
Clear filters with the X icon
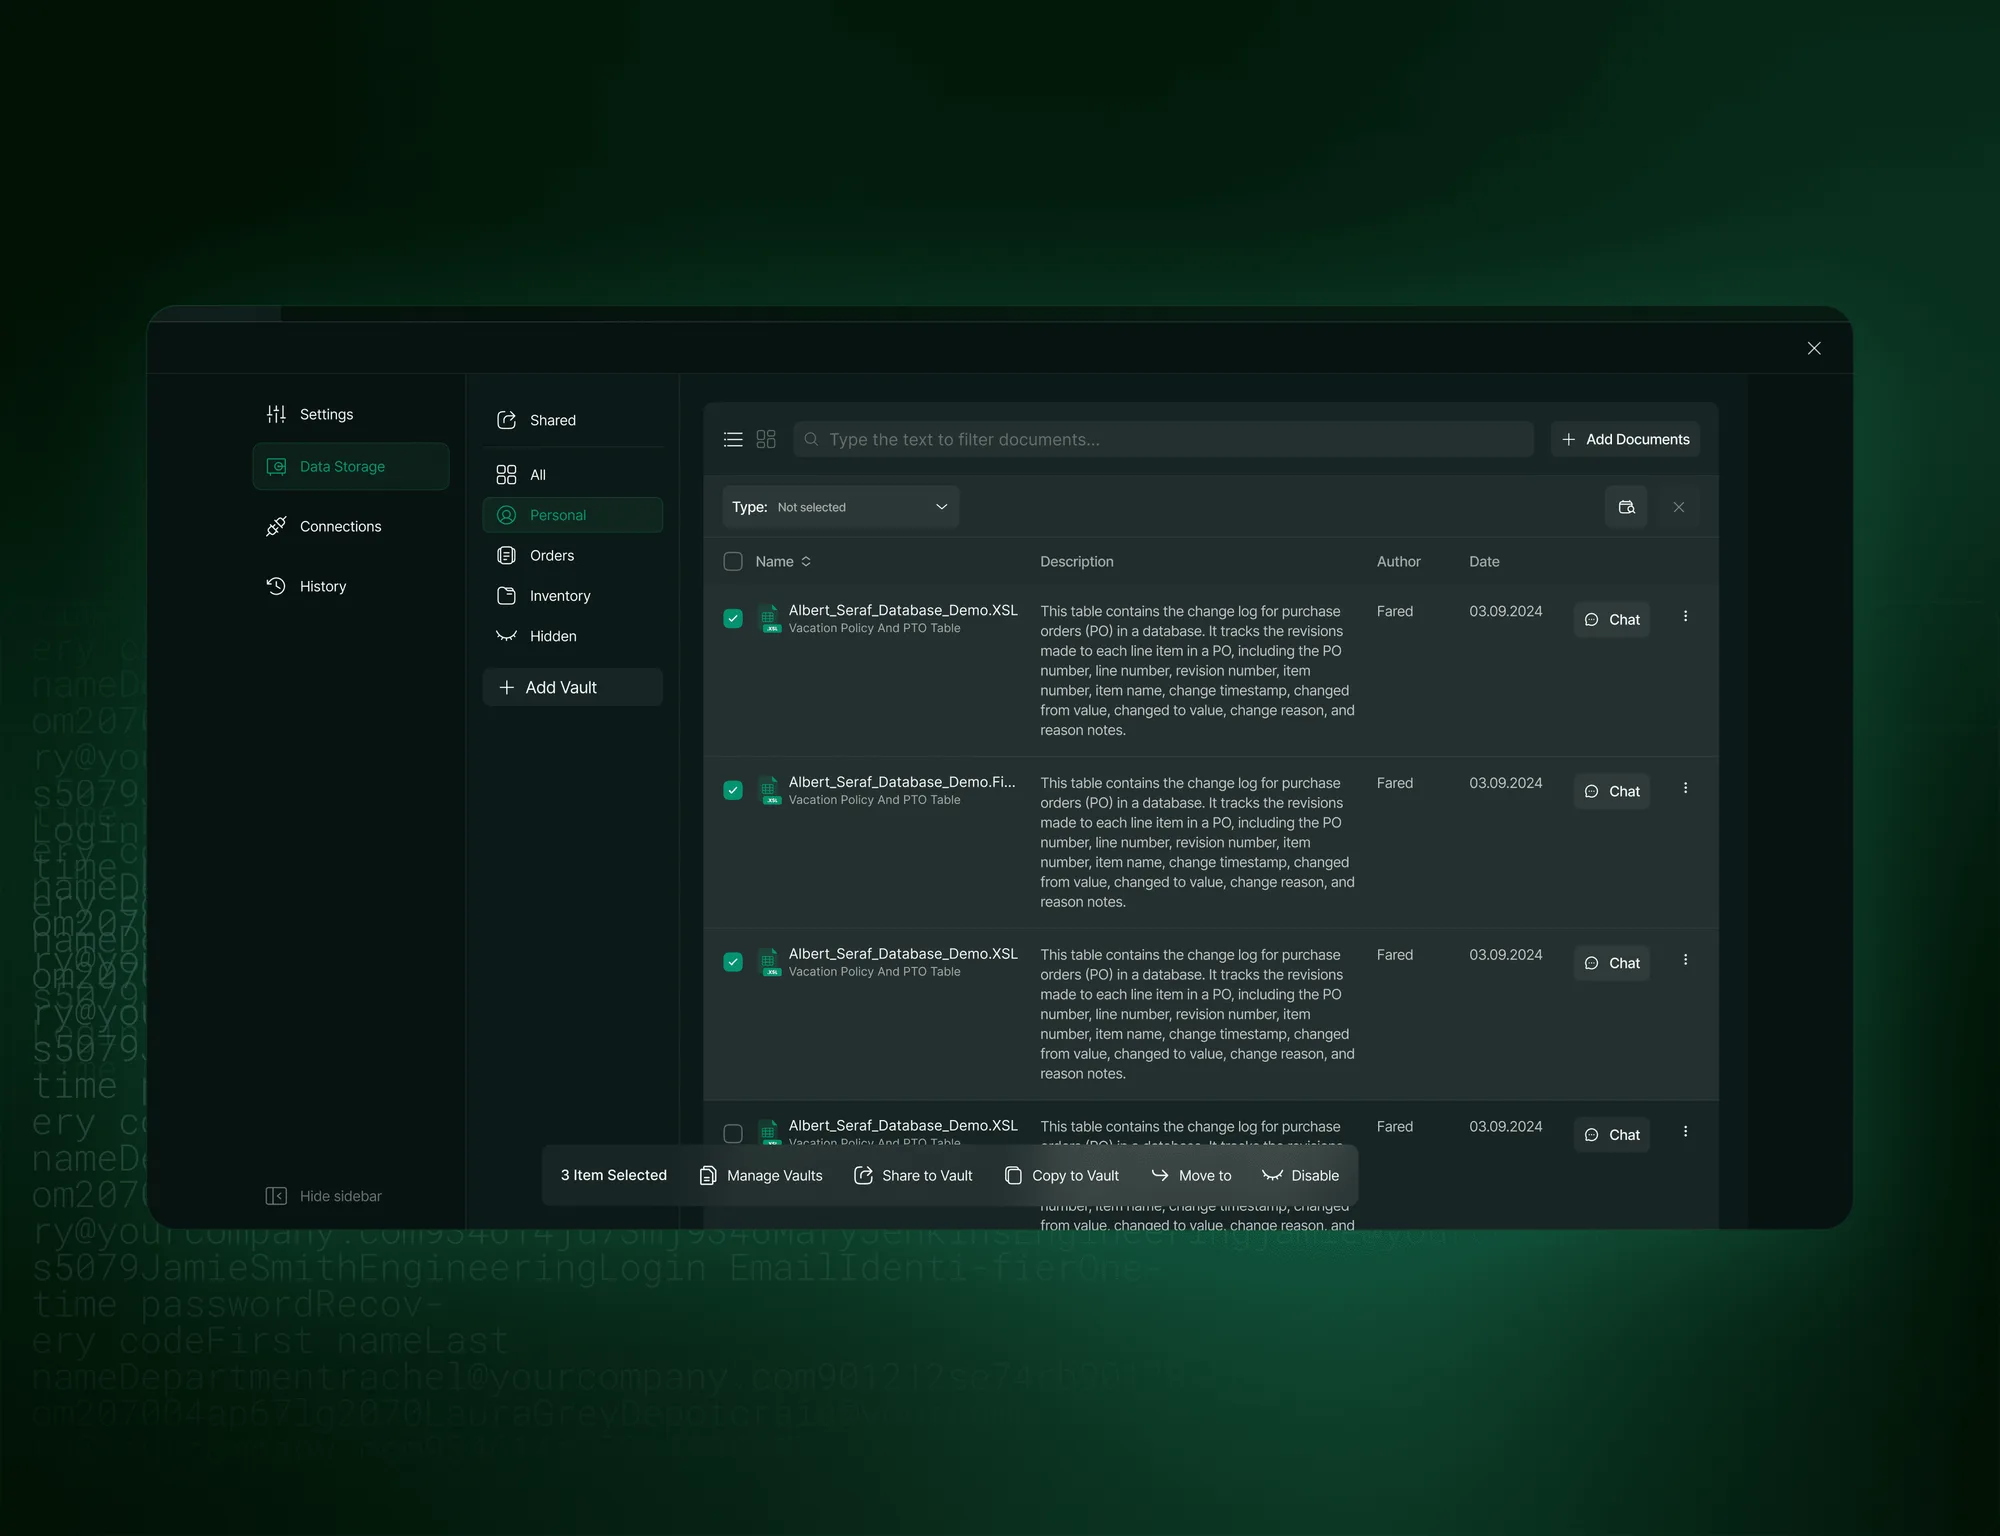coord(1679,507)
